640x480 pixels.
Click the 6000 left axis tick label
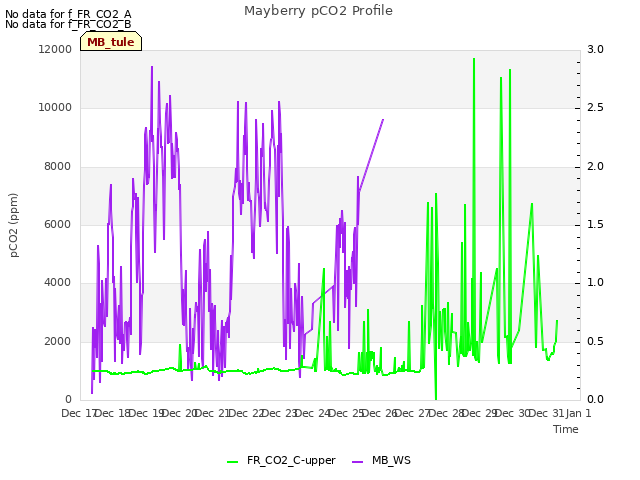57,224
